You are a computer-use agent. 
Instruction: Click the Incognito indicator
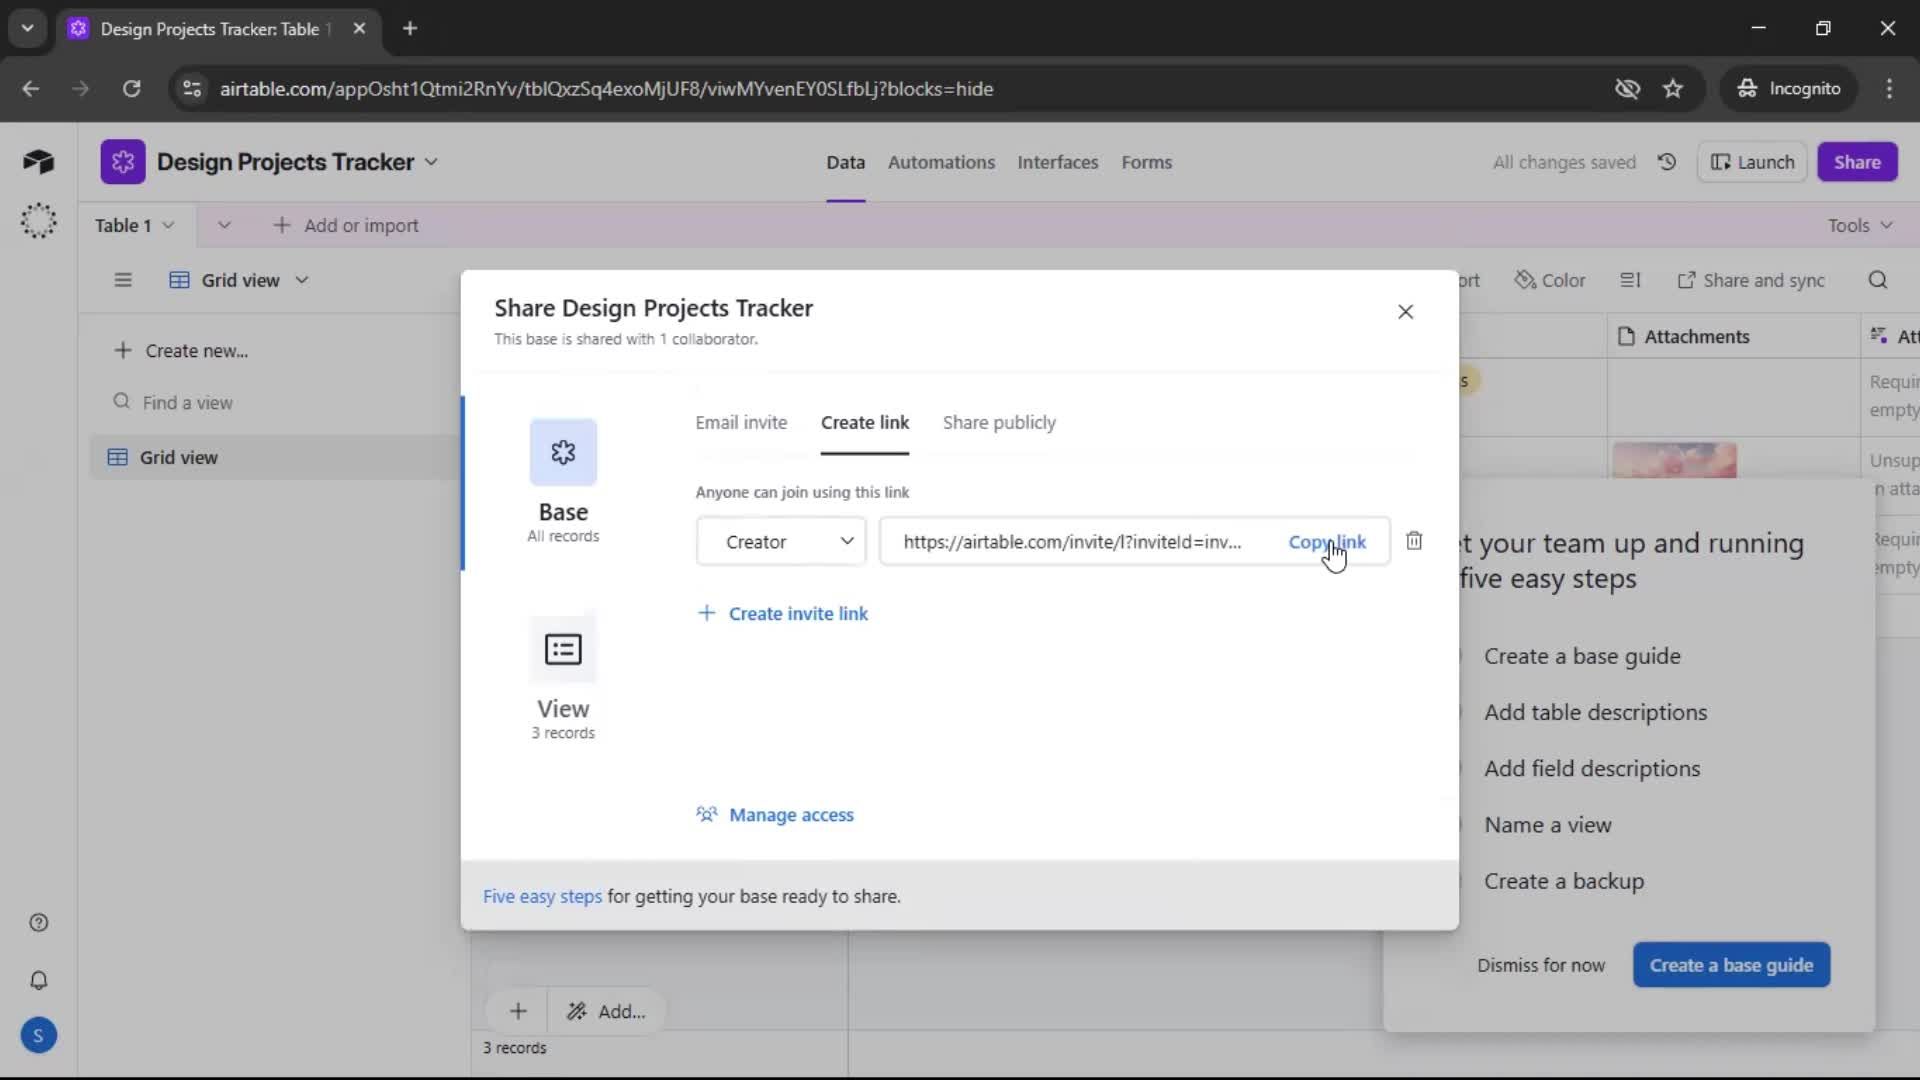[x=1789, y=89]
